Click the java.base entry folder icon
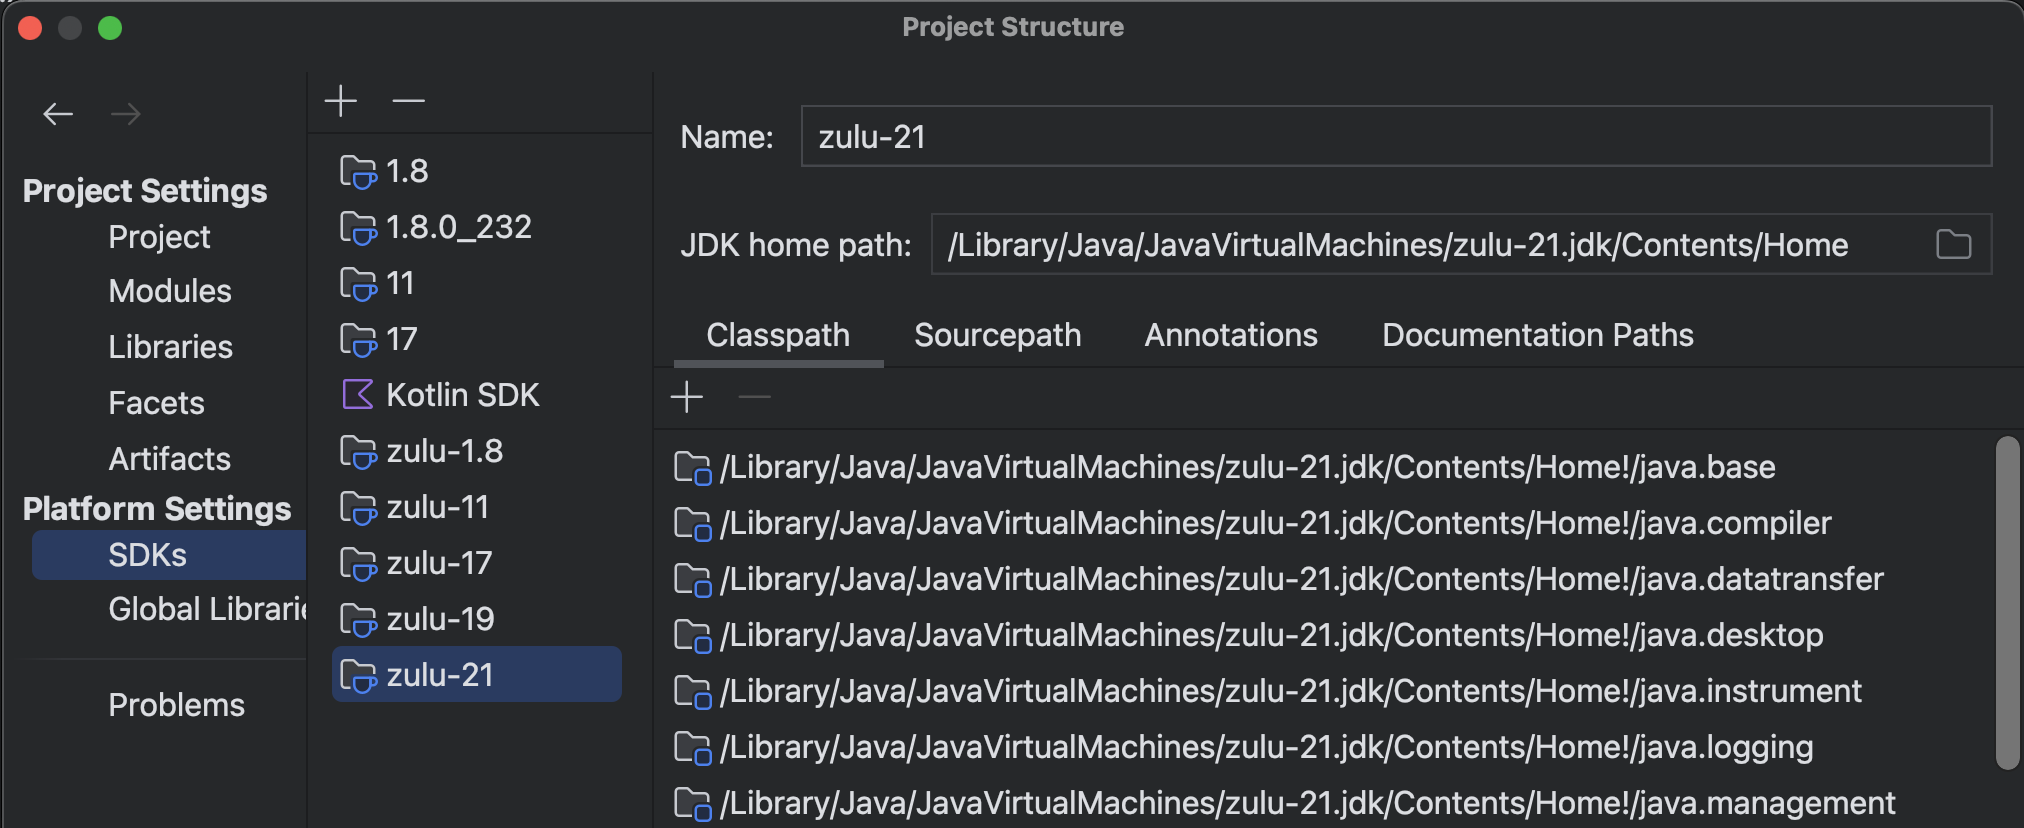 click(x=692, y=468)
